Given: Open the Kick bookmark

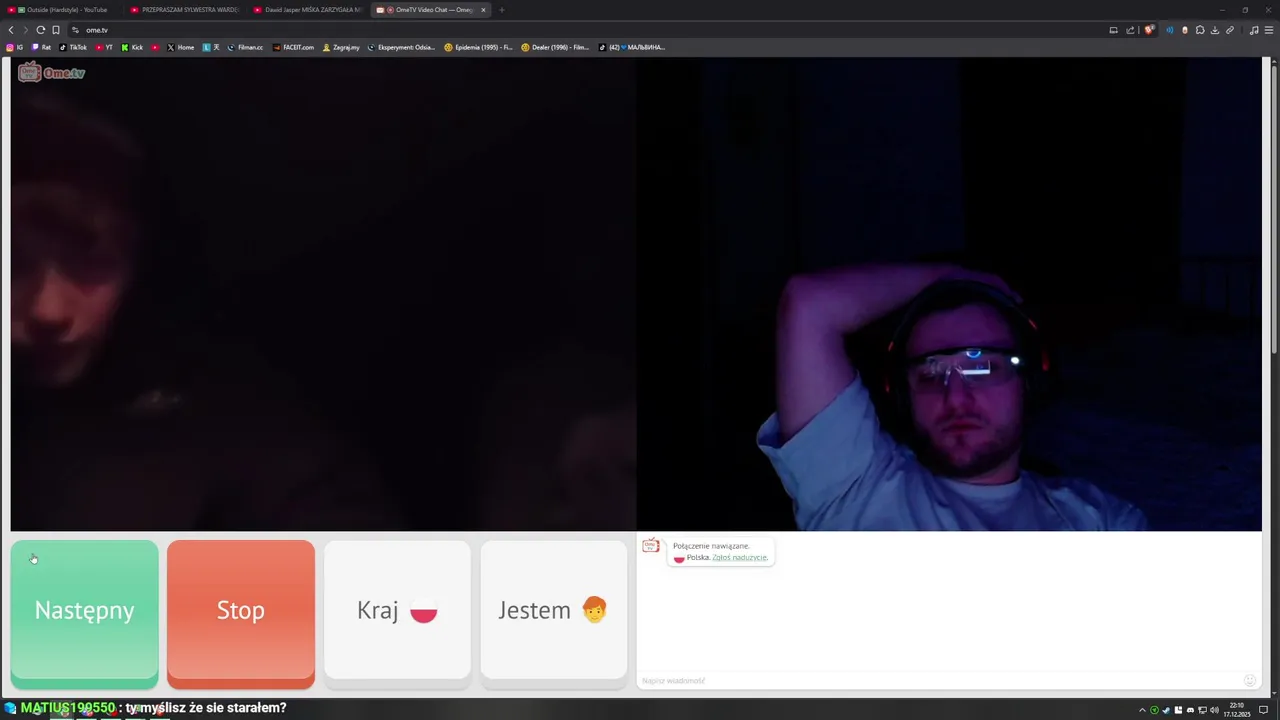Looking at the screenshot, I should 132,47.
